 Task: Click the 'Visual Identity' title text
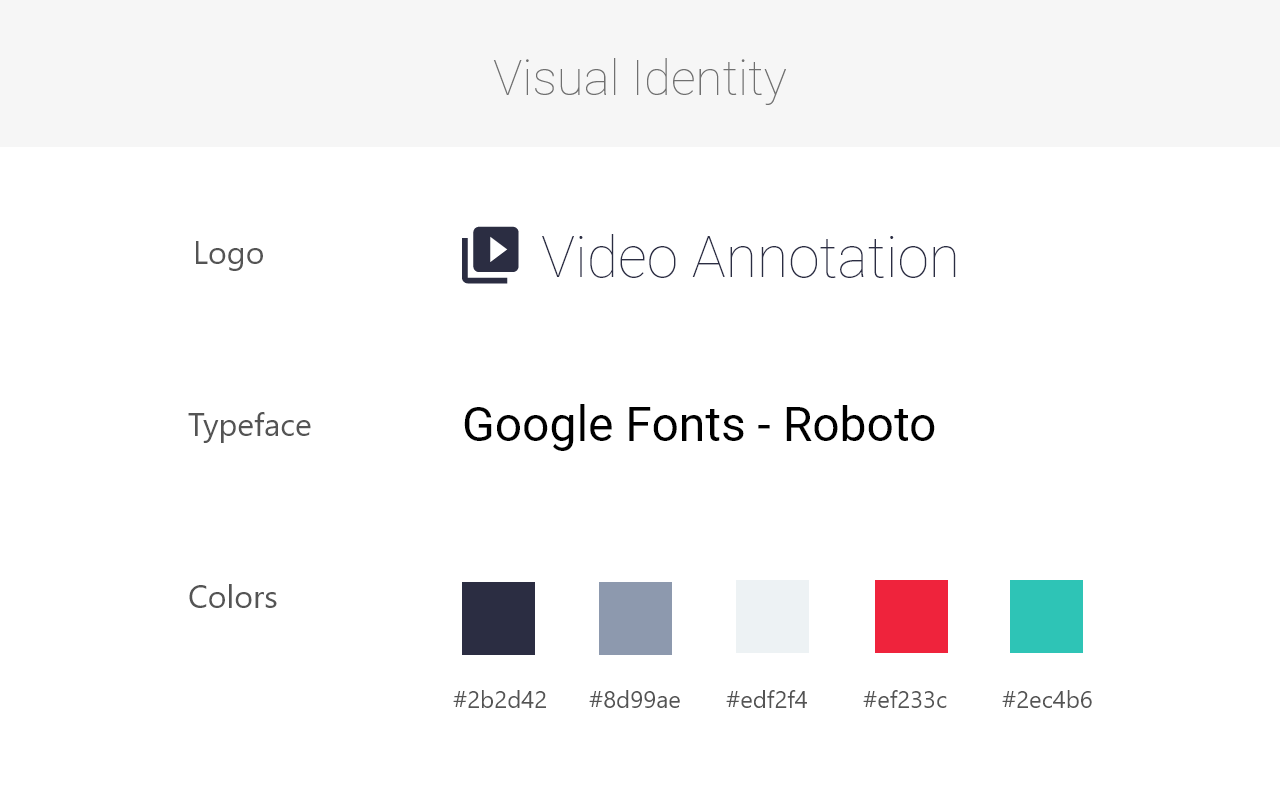coord(640,78)
